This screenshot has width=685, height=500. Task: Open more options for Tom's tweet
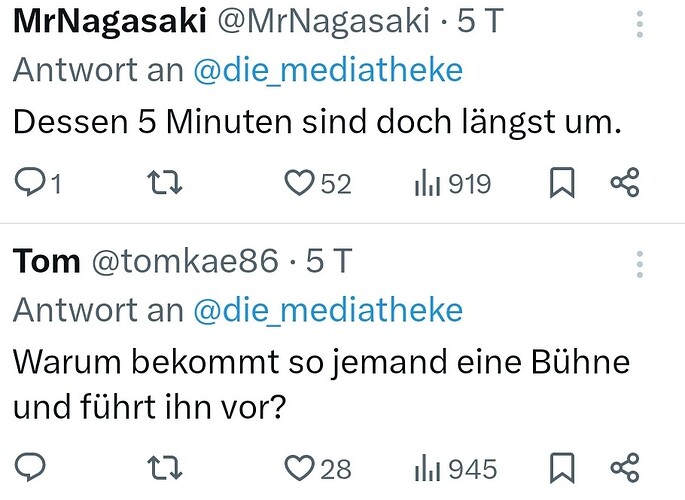click(639, 264)
